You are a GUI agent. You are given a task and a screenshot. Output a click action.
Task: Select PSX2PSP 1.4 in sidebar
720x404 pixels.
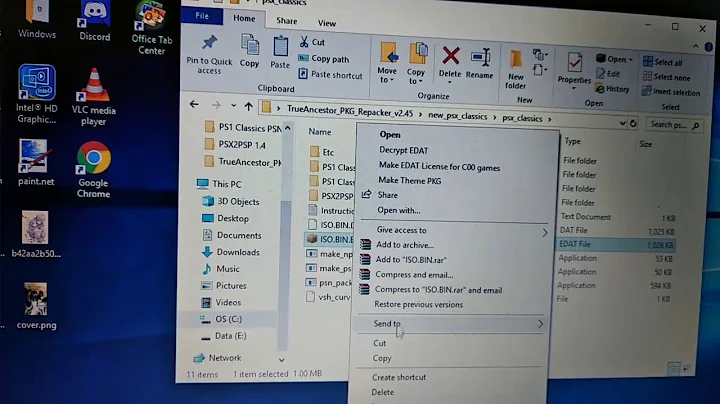click(235, 145)
